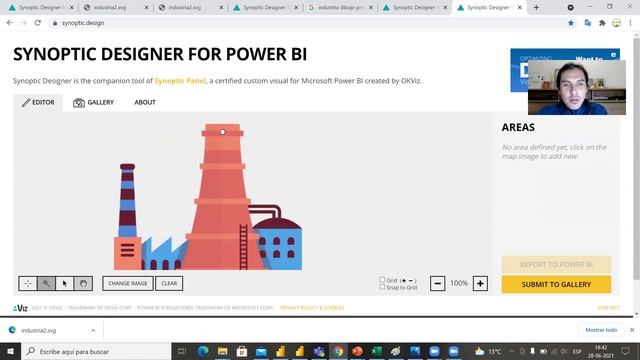Open the GALLERY tab

click(x=93, y=102)
